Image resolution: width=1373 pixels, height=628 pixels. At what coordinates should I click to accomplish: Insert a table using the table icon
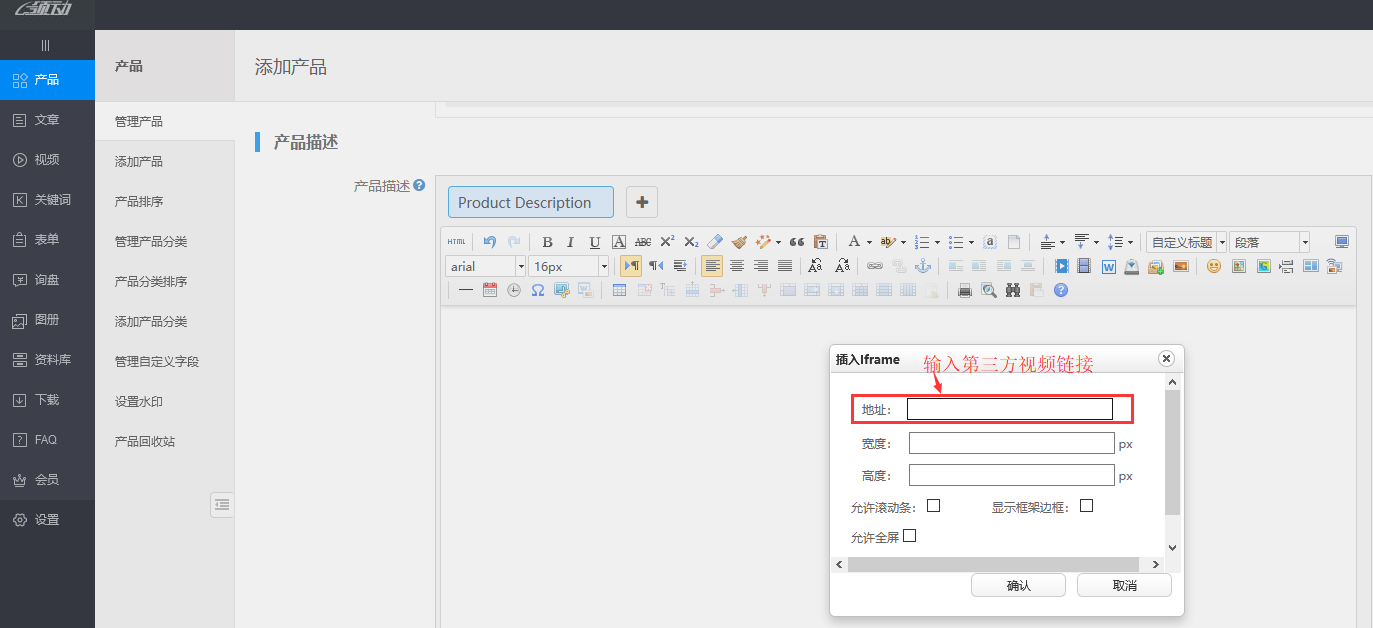(x=619, y=290)
